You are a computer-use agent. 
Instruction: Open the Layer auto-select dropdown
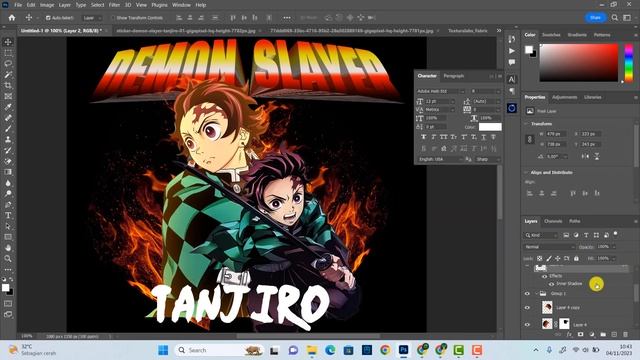click(x=92, y=18)
